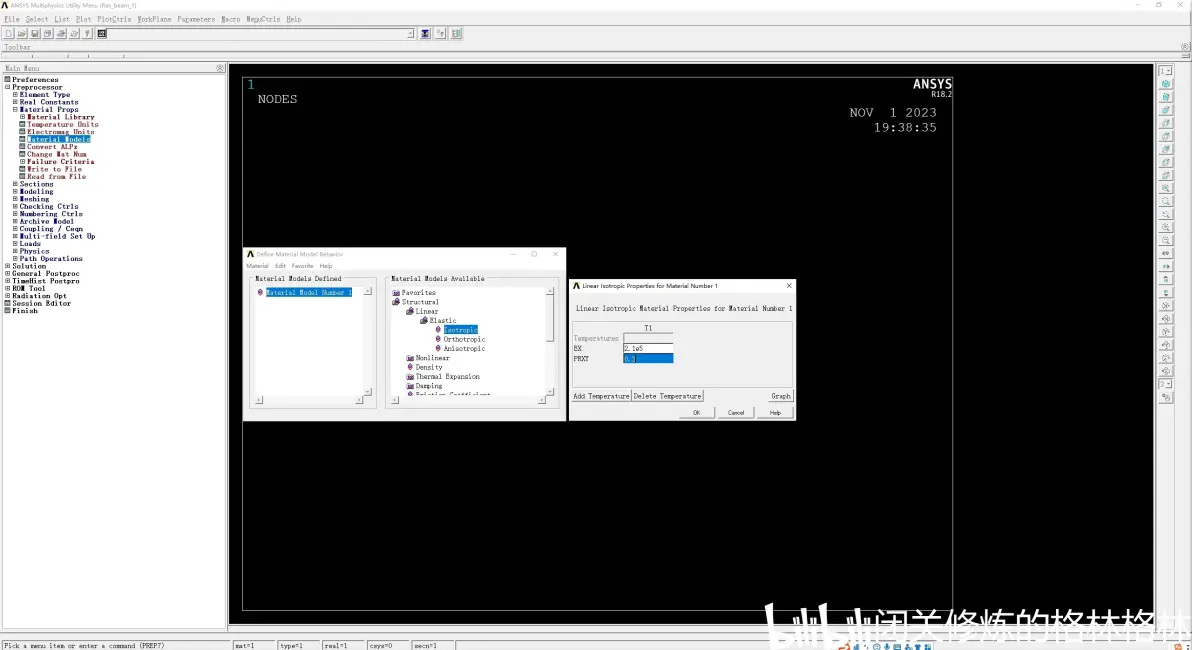The image size is (1192, 650).
Task: Click the EX value input field
Action: click(648, 348)
